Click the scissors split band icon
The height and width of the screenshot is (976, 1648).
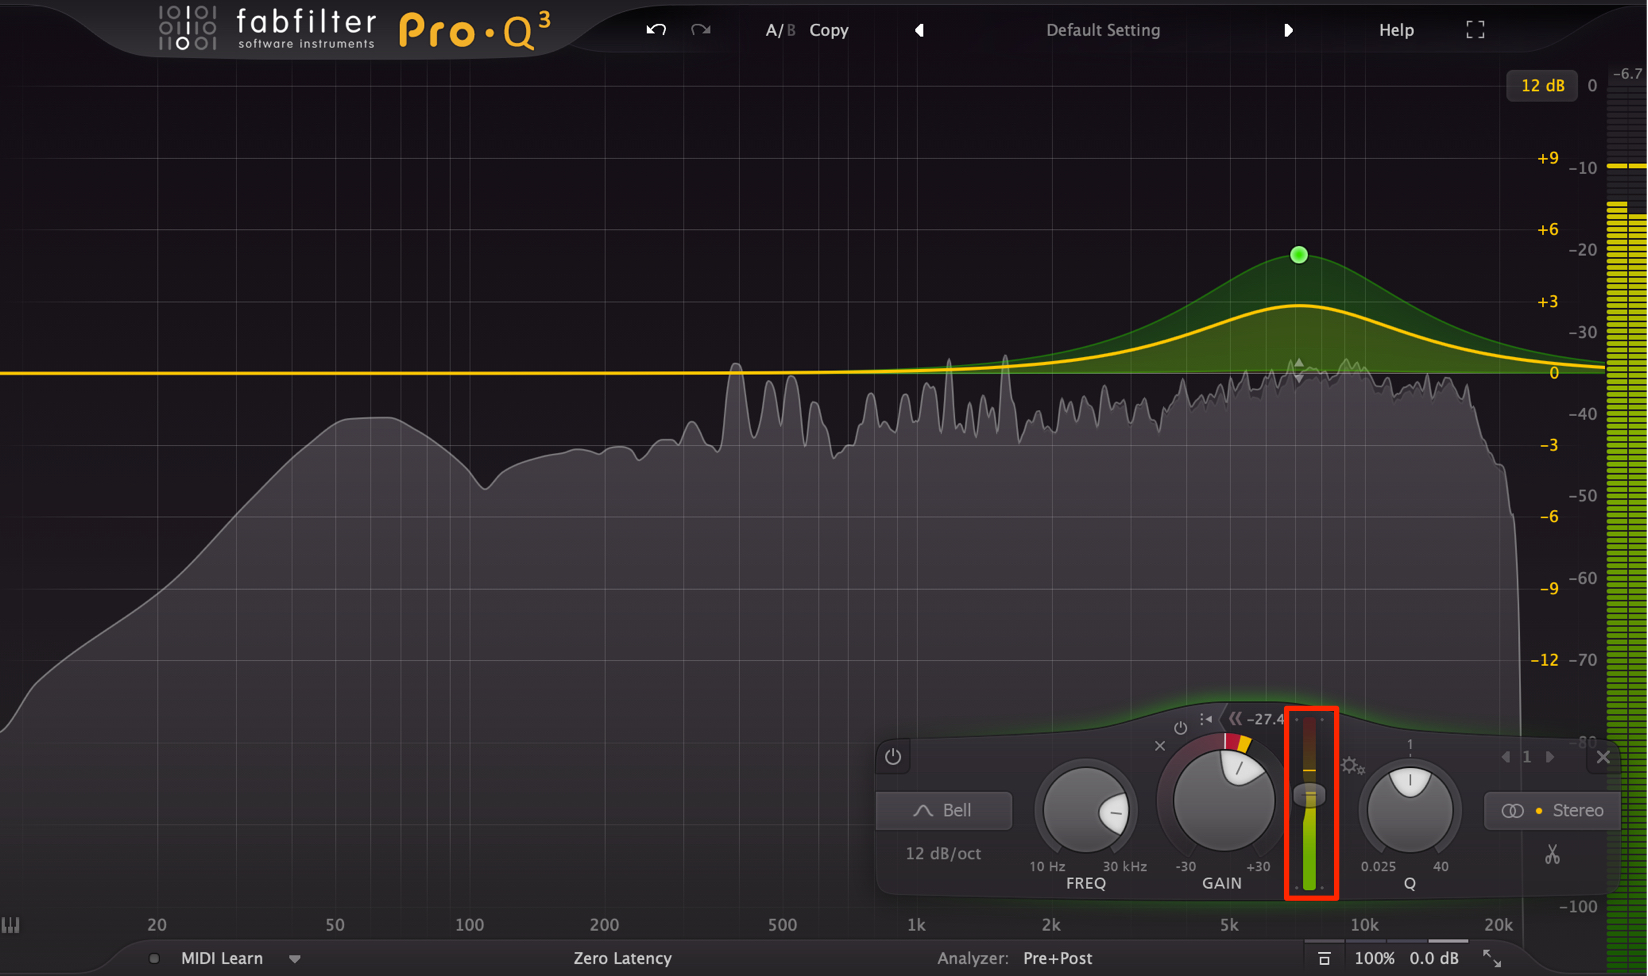[1552, 855]
